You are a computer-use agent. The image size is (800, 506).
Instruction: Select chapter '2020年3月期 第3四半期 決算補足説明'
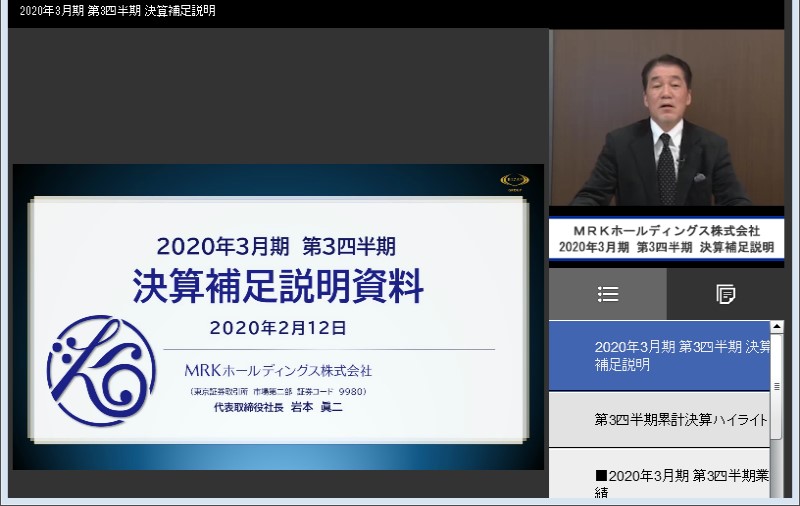click(x=659, y=356)
